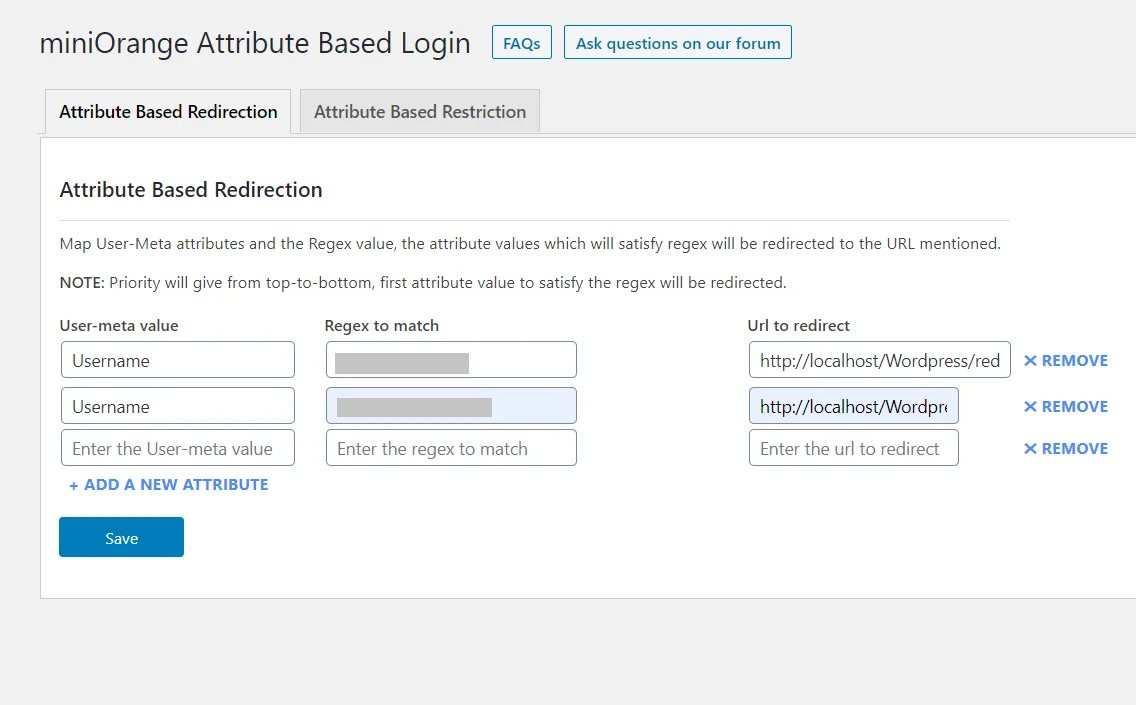This screenshot has width=1136, height=705.
Task: Remove the first attribute row
Action: [x=1066, y=361]
